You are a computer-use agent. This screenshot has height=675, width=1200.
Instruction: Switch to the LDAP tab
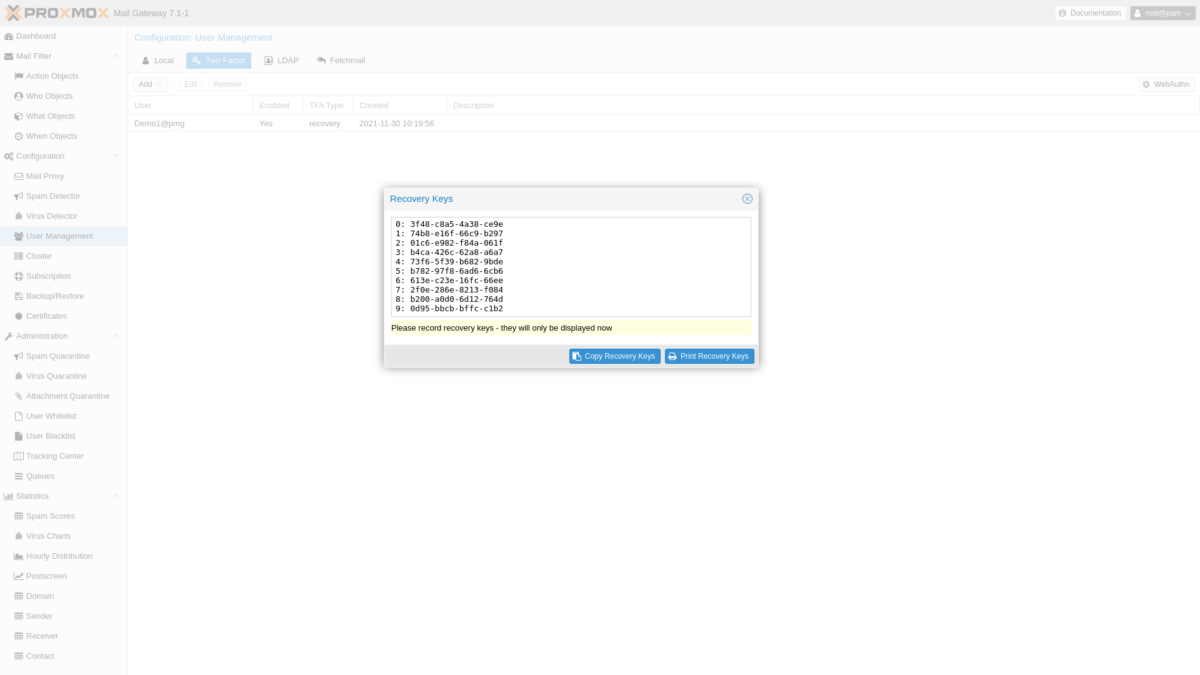(281, 60)
